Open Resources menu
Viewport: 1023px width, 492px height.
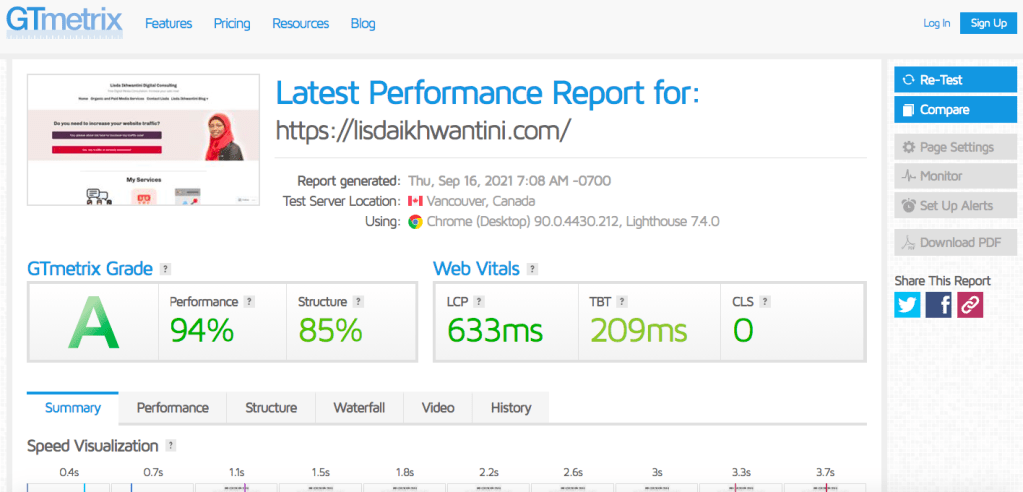(301, 24)
